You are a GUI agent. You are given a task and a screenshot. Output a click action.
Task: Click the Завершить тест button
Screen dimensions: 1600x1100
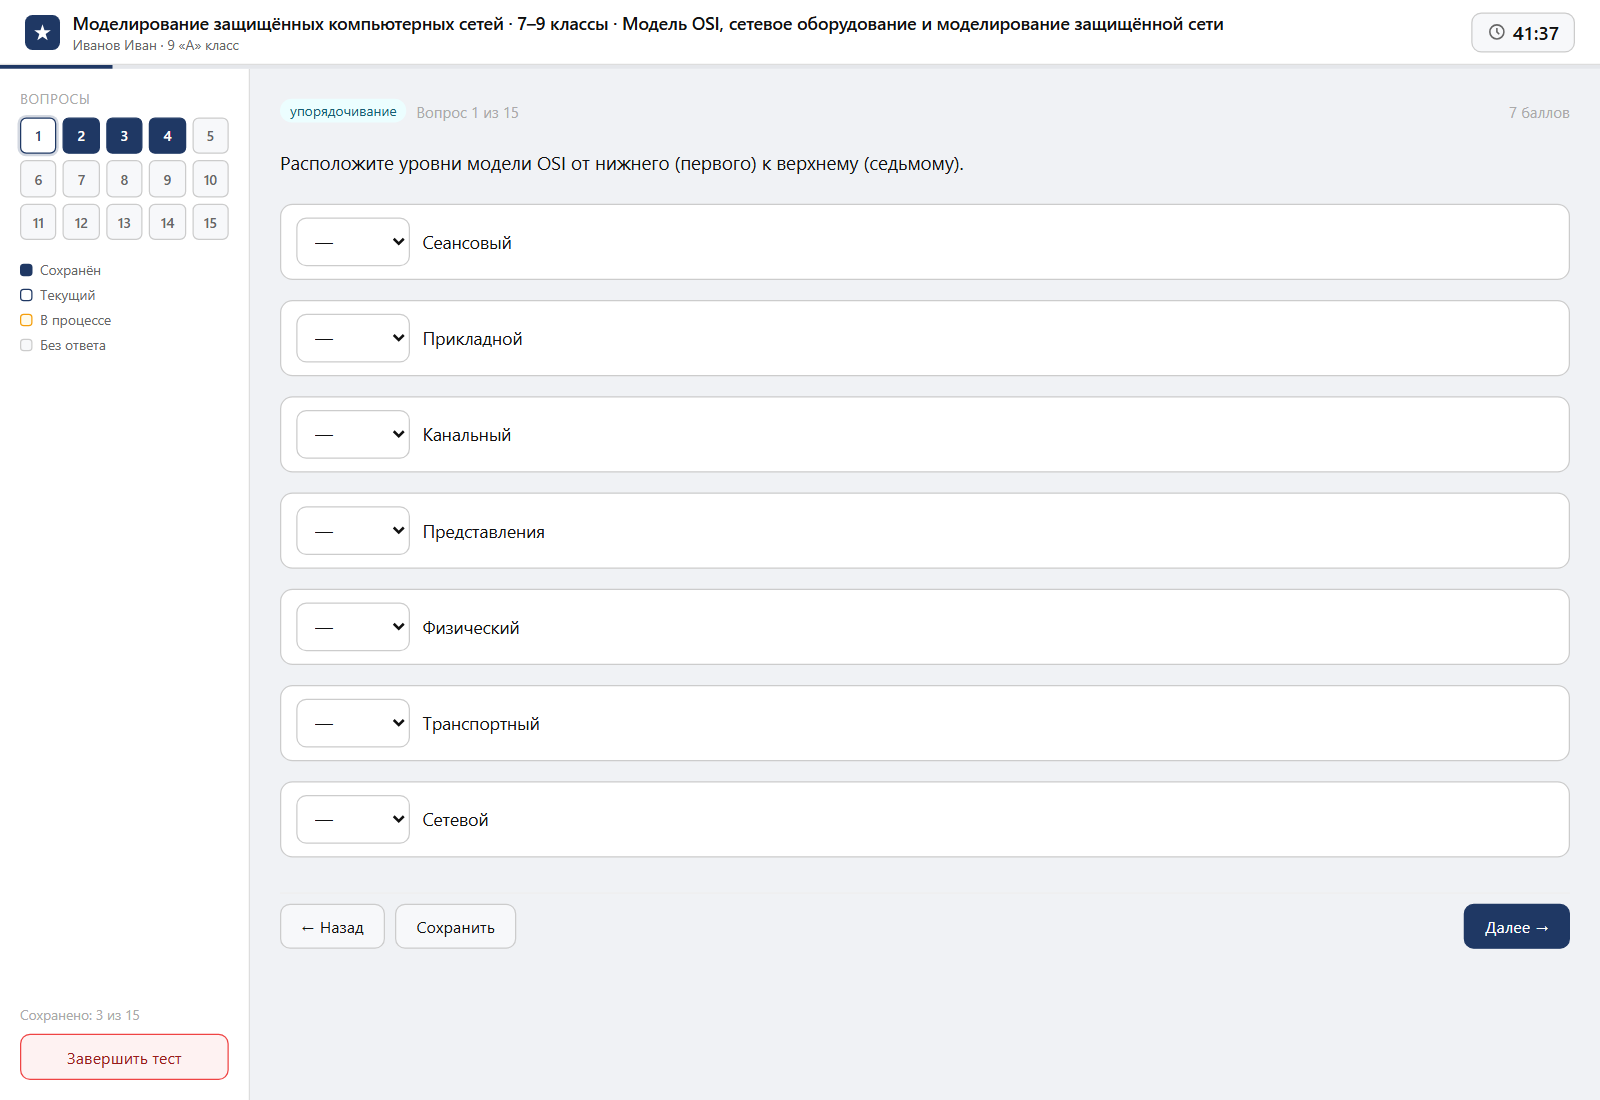(x=124, y=1057)
